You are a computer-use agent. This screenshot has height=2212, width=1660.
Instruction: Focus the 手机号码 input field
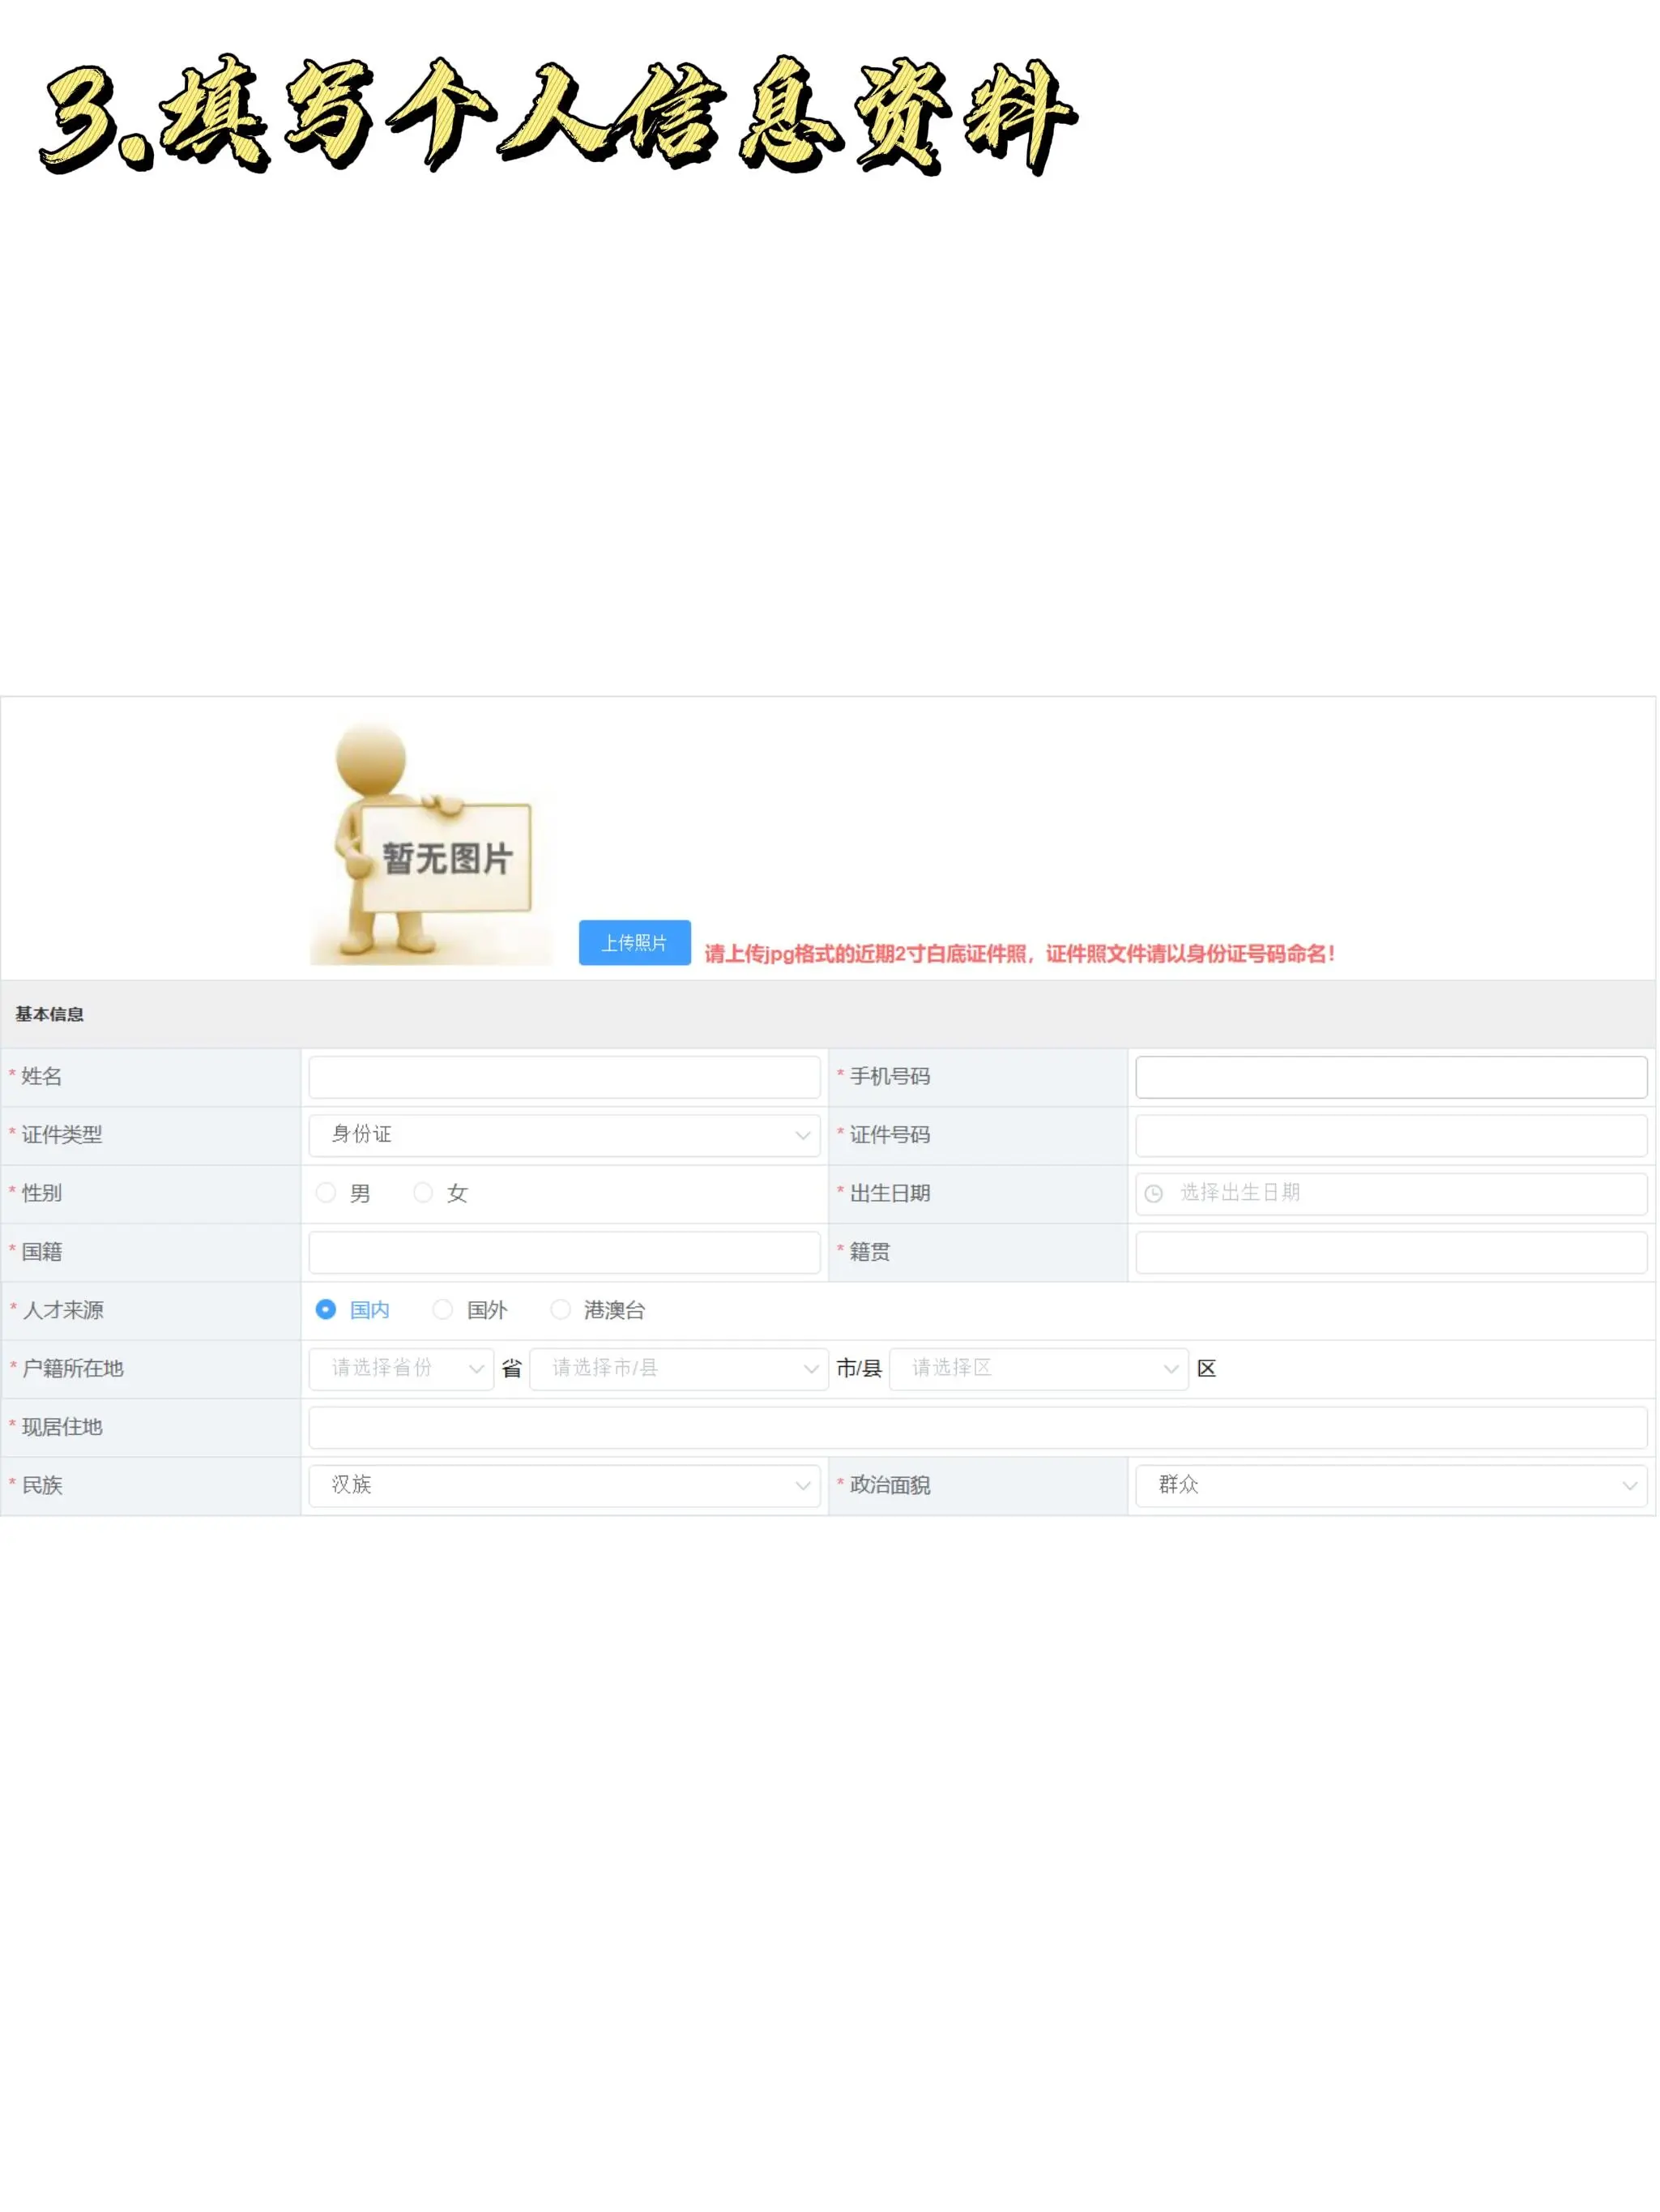tap(1392, 1078)
